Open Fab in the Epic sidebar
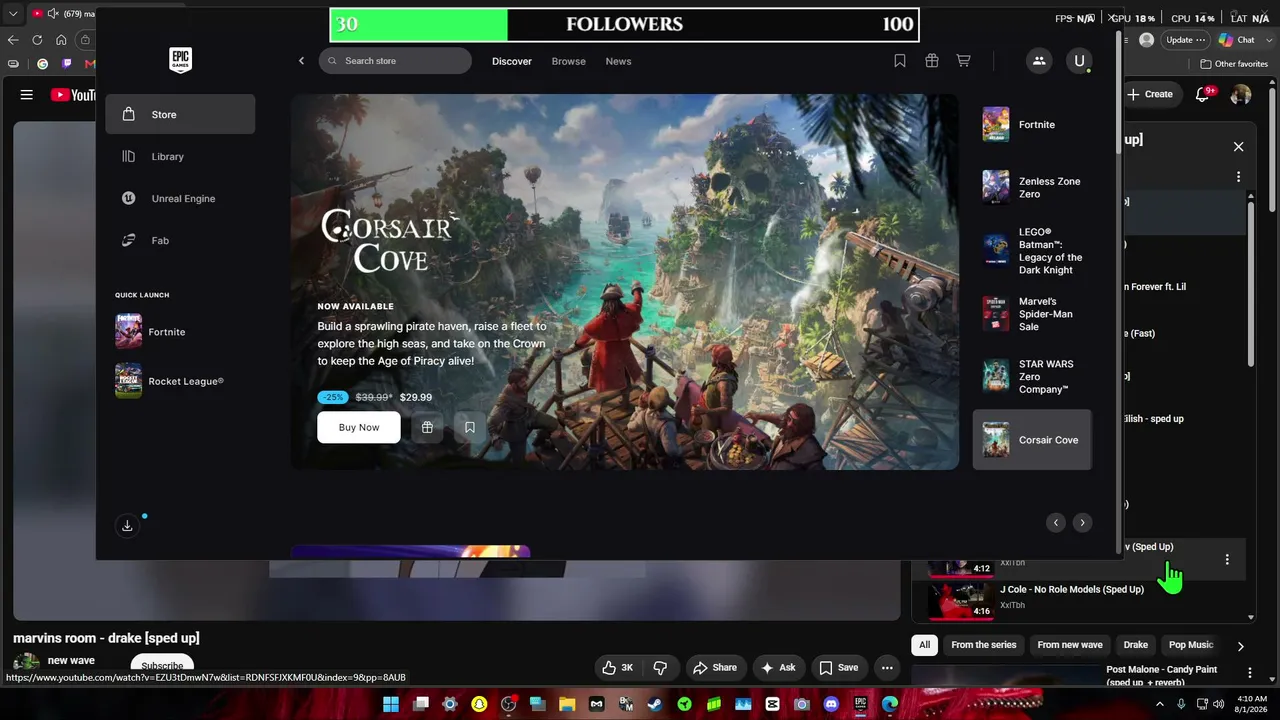Image resolution: width=1280 pixels, height=720 pixels. pos(180,240)
